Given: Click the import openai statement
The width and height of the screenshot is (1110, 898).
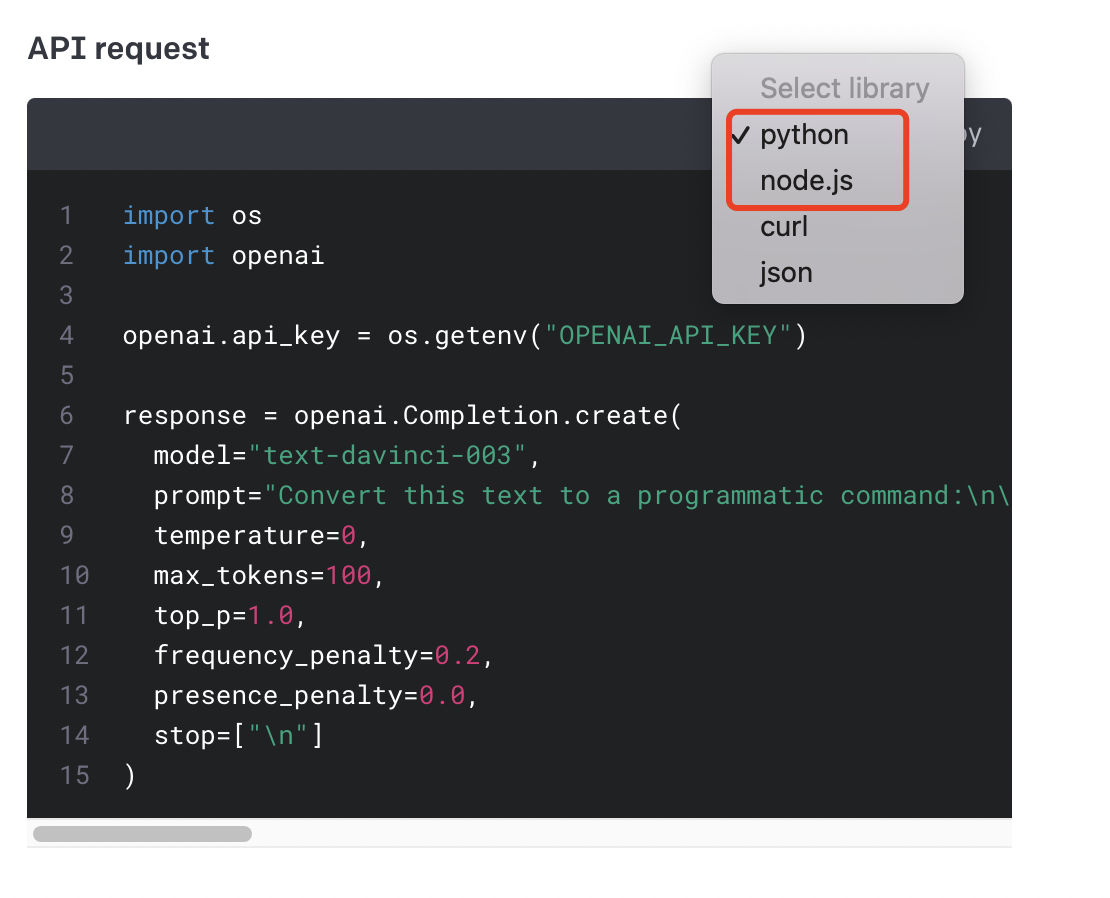Looking at the screenshot, I should coord(224,255).
